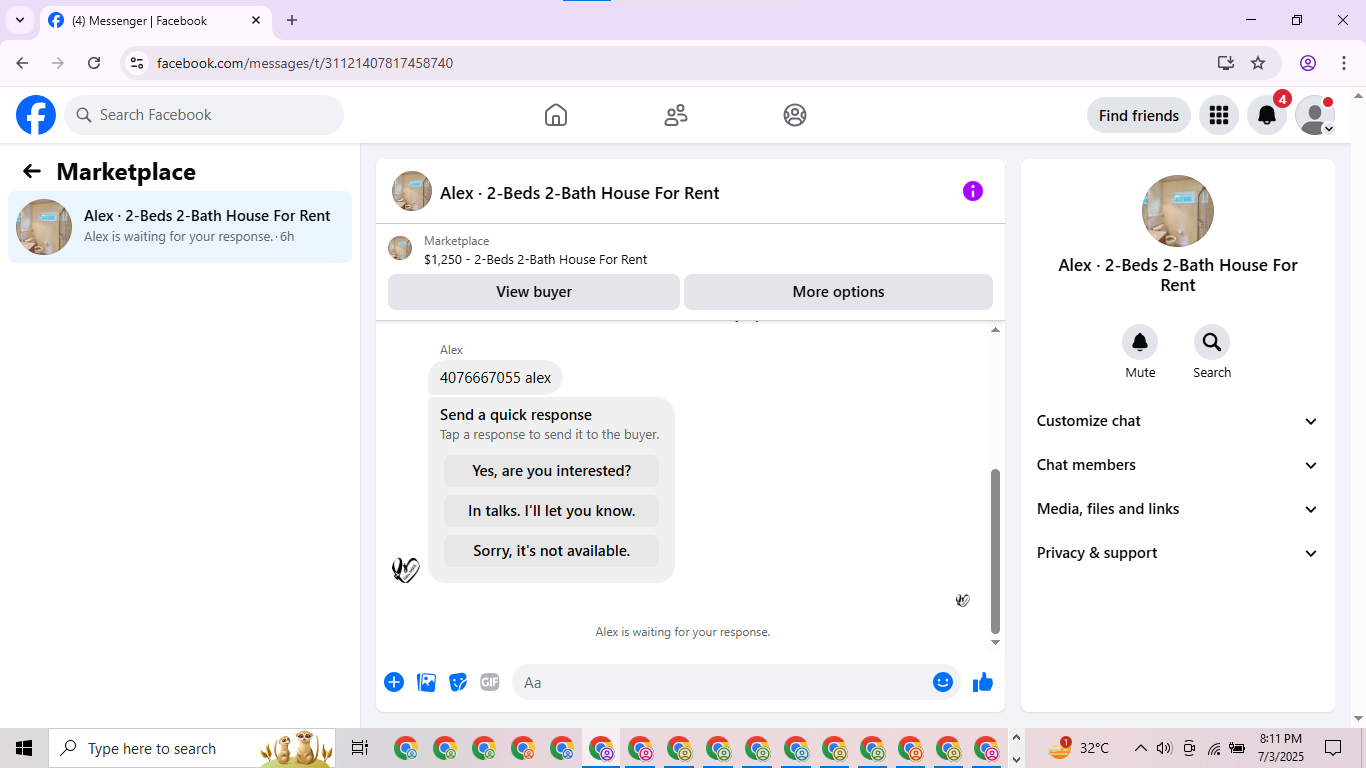Click the back arrow beside Marketplace
This screenshot has height=768, width=1366.
click(32, 171)
